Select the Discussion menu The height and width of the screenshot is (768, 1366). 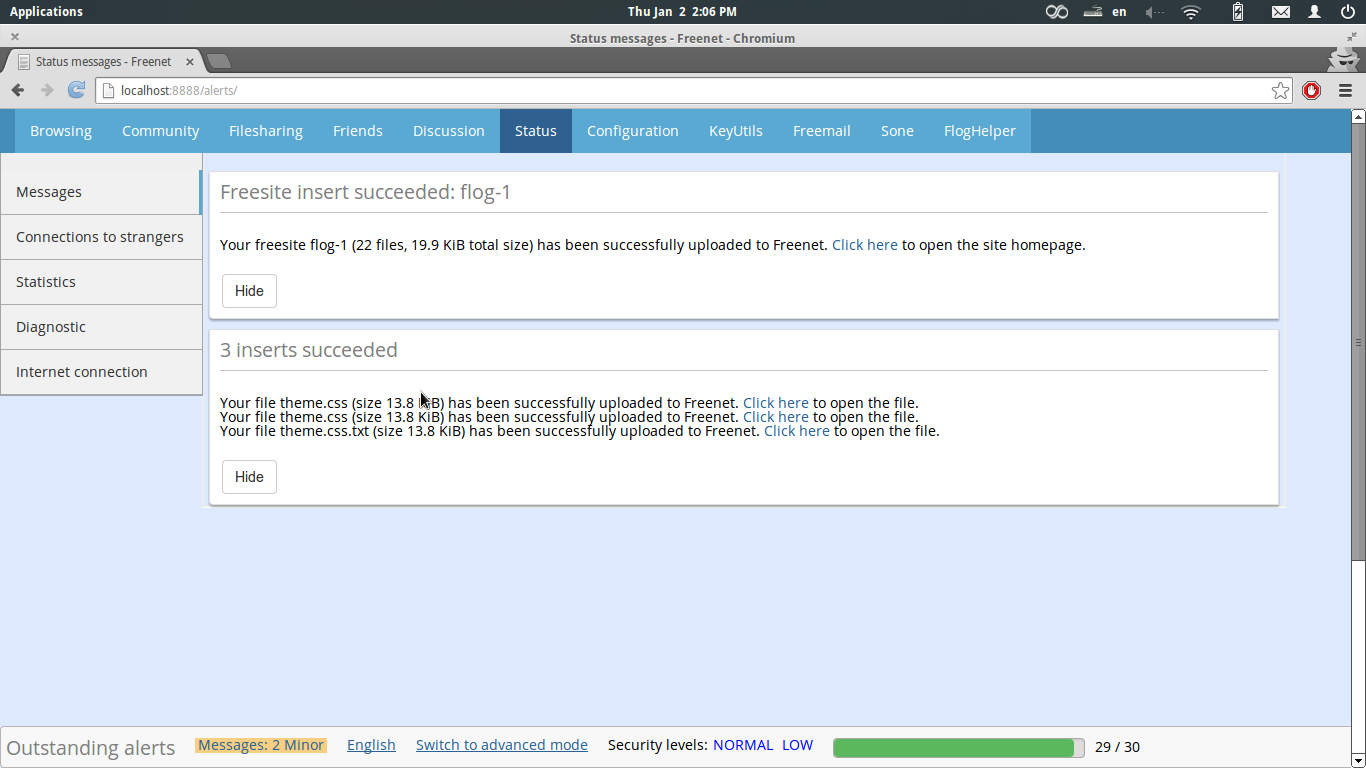coord(449,131)
